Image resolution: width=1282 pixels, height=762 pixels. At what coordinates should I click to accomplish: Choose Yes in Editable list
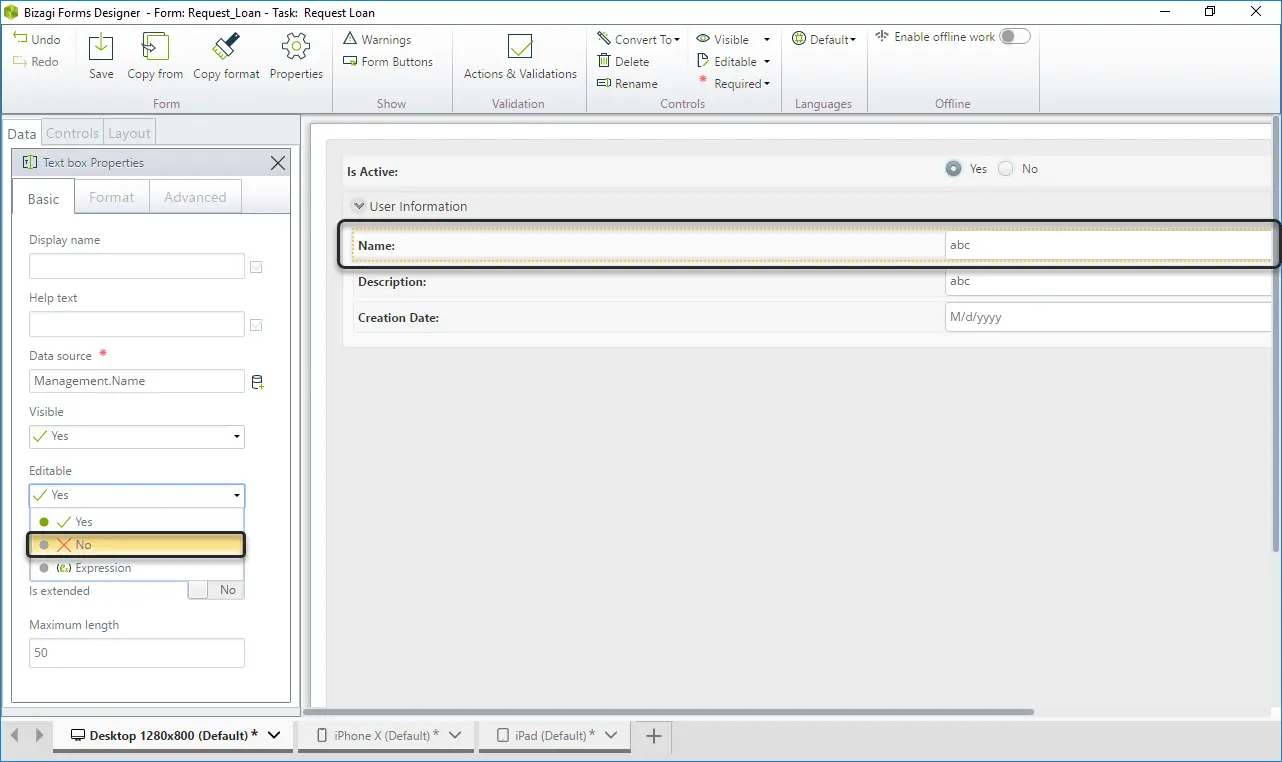137,522
